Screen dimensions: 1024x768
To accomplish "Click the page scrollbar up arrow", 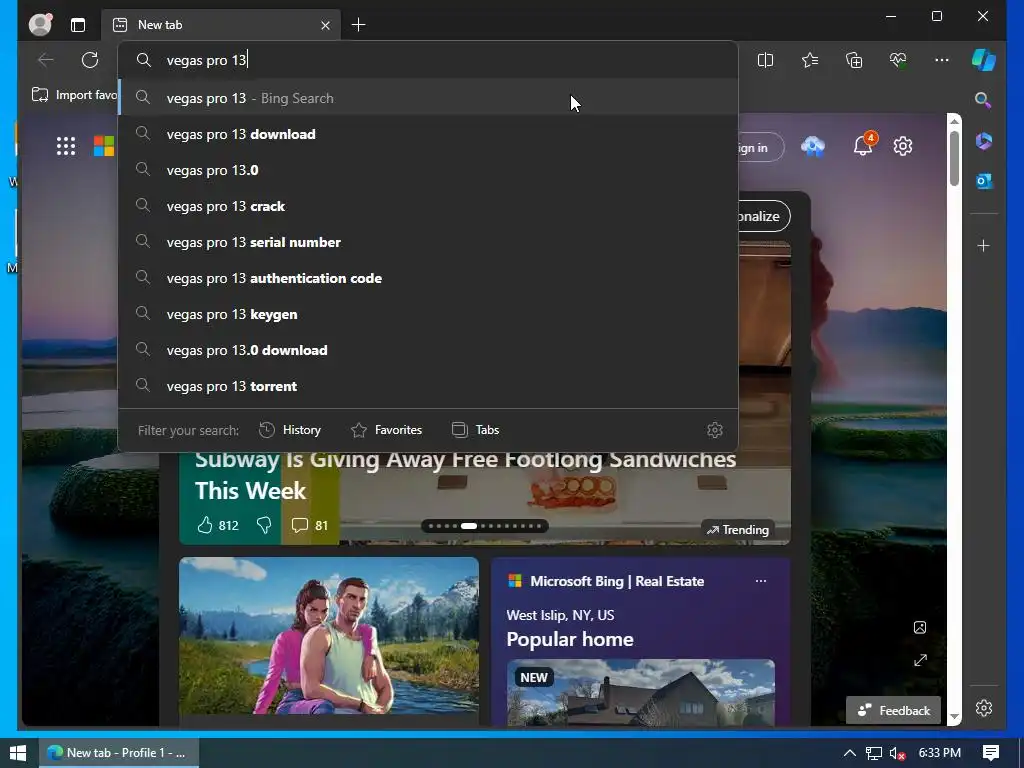I will click(954, 121).
